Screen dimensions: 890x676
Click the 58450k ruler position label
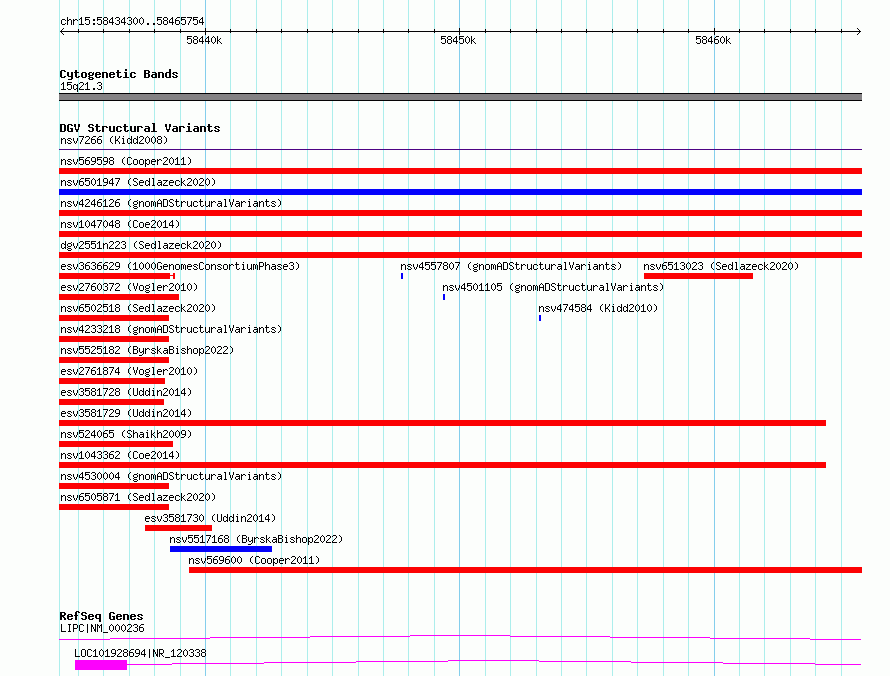pos(458,40)
